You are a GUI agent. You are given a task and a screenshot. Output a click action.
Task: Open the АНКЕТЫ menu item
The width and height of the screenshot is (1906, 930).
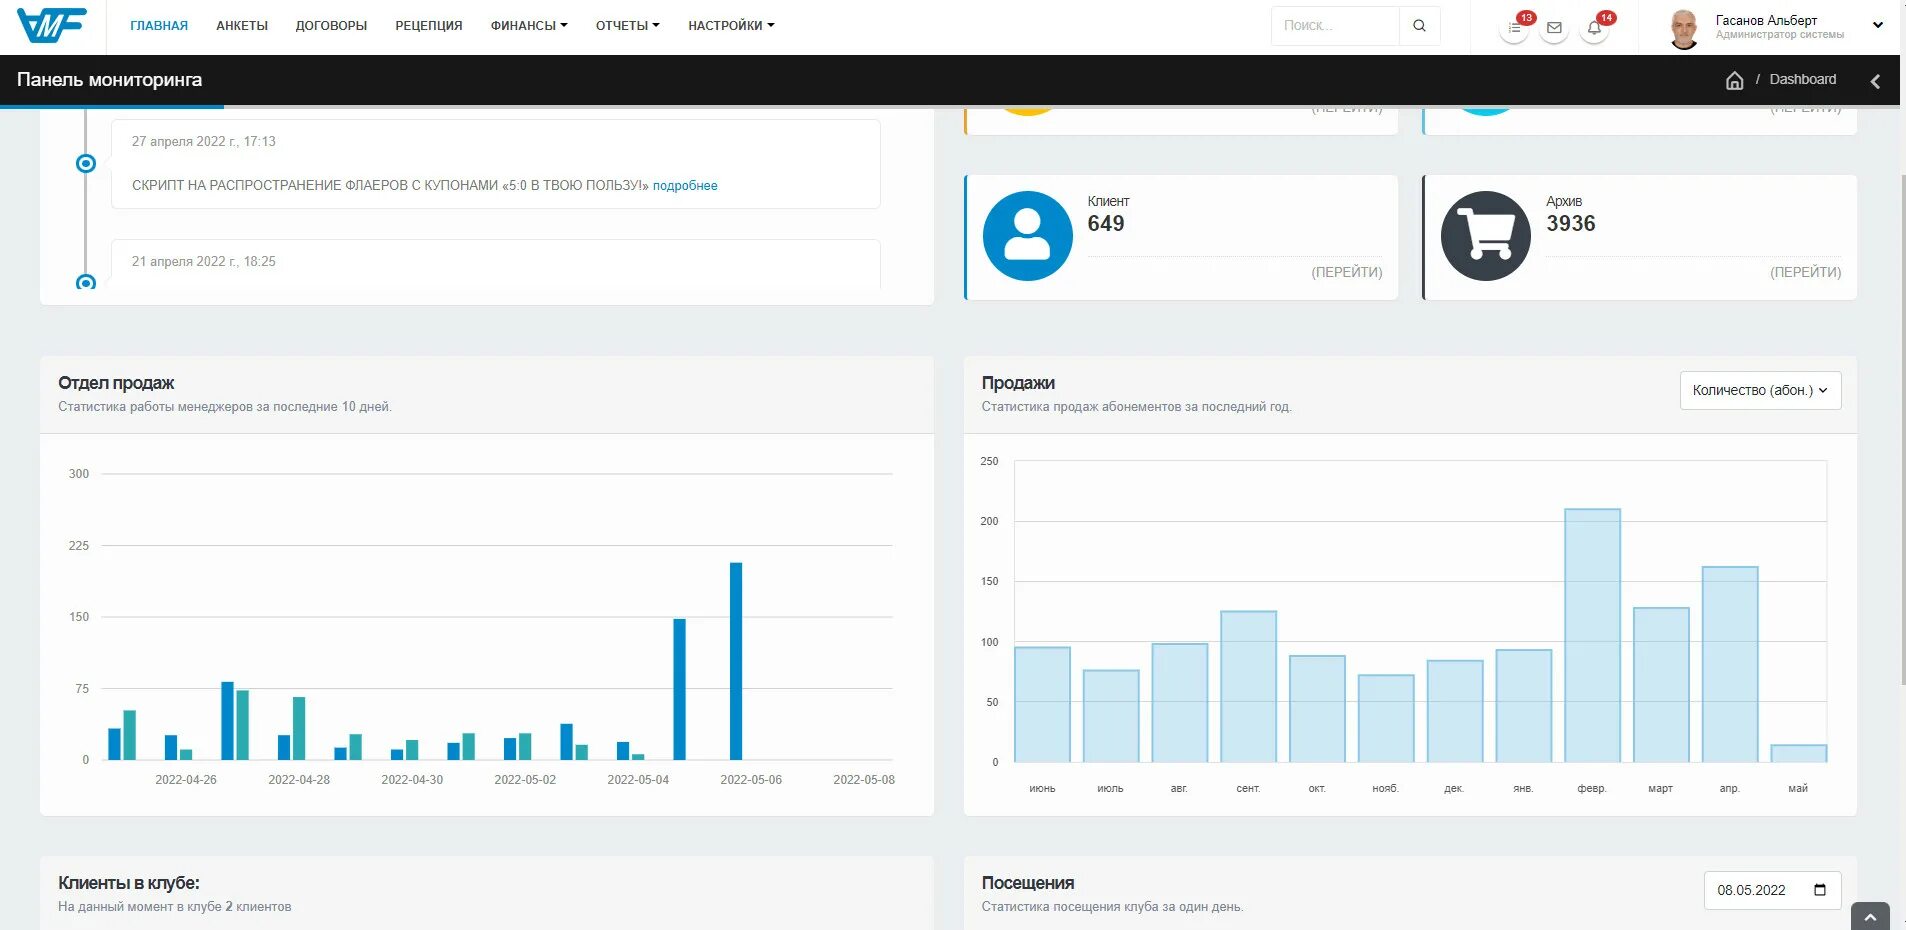[x=242, y=26]
